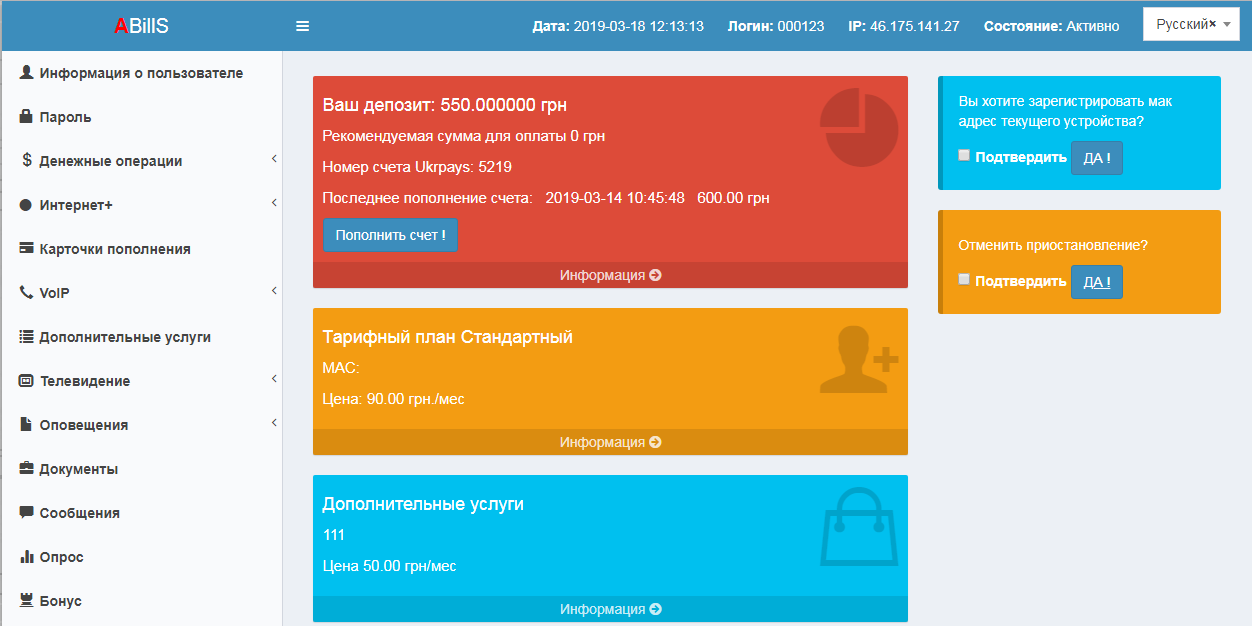1252x626 pixels.
Task: Clear the Русский language selection with ×
Action: click(x=1212, y=24)
